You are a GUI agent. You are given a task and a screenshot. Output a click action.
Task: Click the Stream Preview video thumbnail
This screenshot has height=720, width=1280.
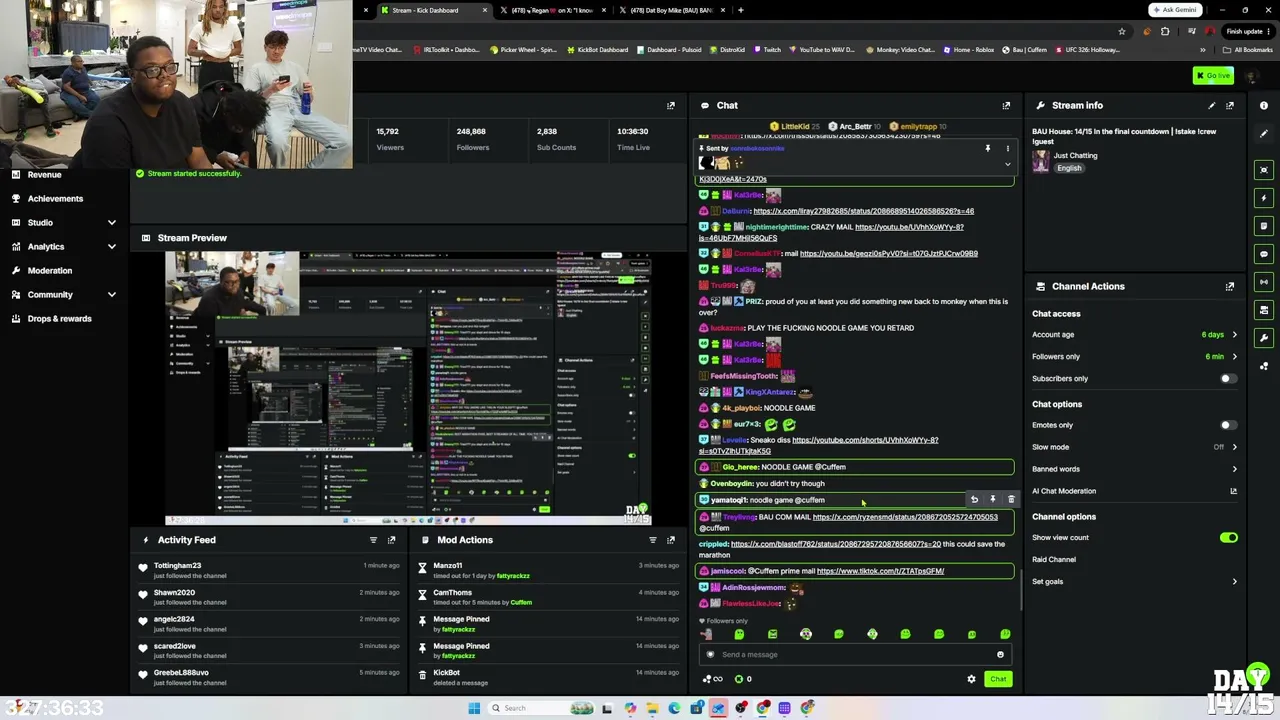click(x=408, y=388)
